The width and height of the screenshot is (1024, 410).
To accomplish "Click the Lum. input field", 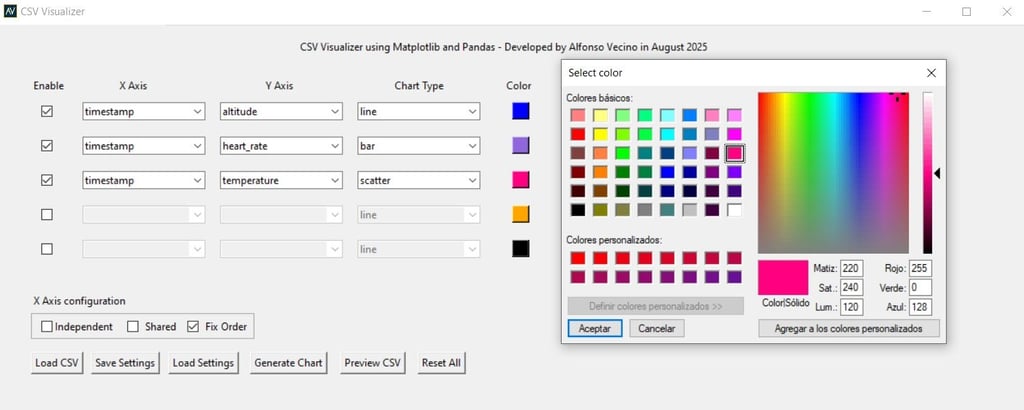I will pyautogui.click(x=852, y=307).
